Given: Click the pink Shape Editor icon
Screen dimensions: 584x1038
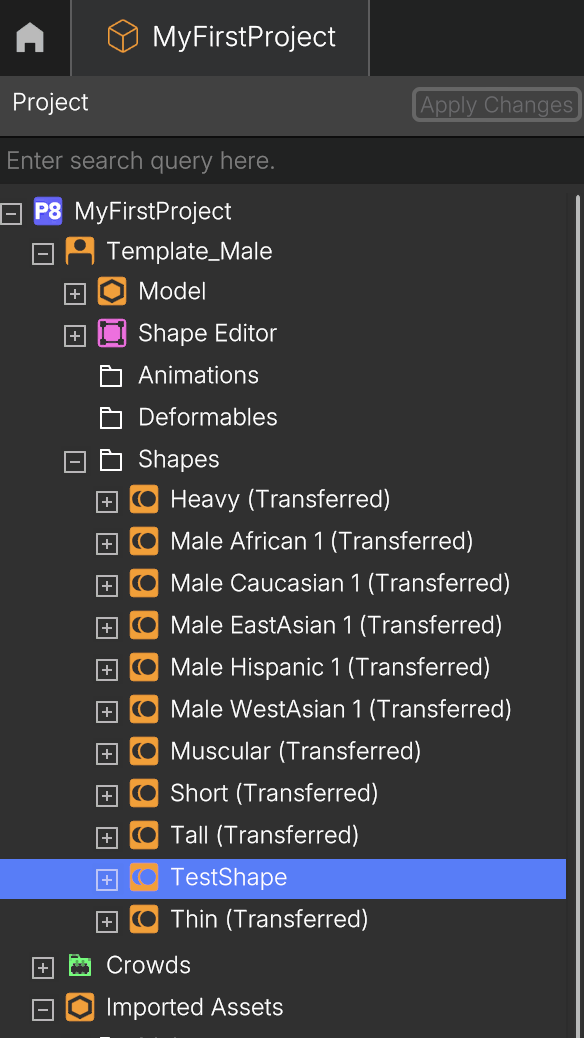Looking at the screenshot, I should 112,333.
